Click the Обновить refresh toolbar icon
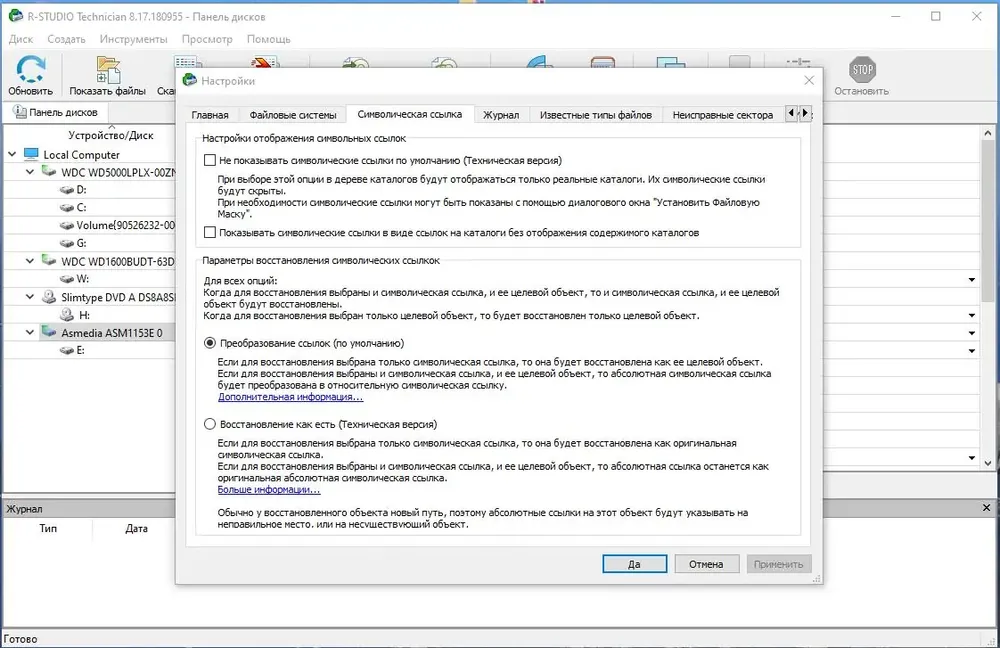This screenshot has height=648, width=1000. [x=31, y=69]
